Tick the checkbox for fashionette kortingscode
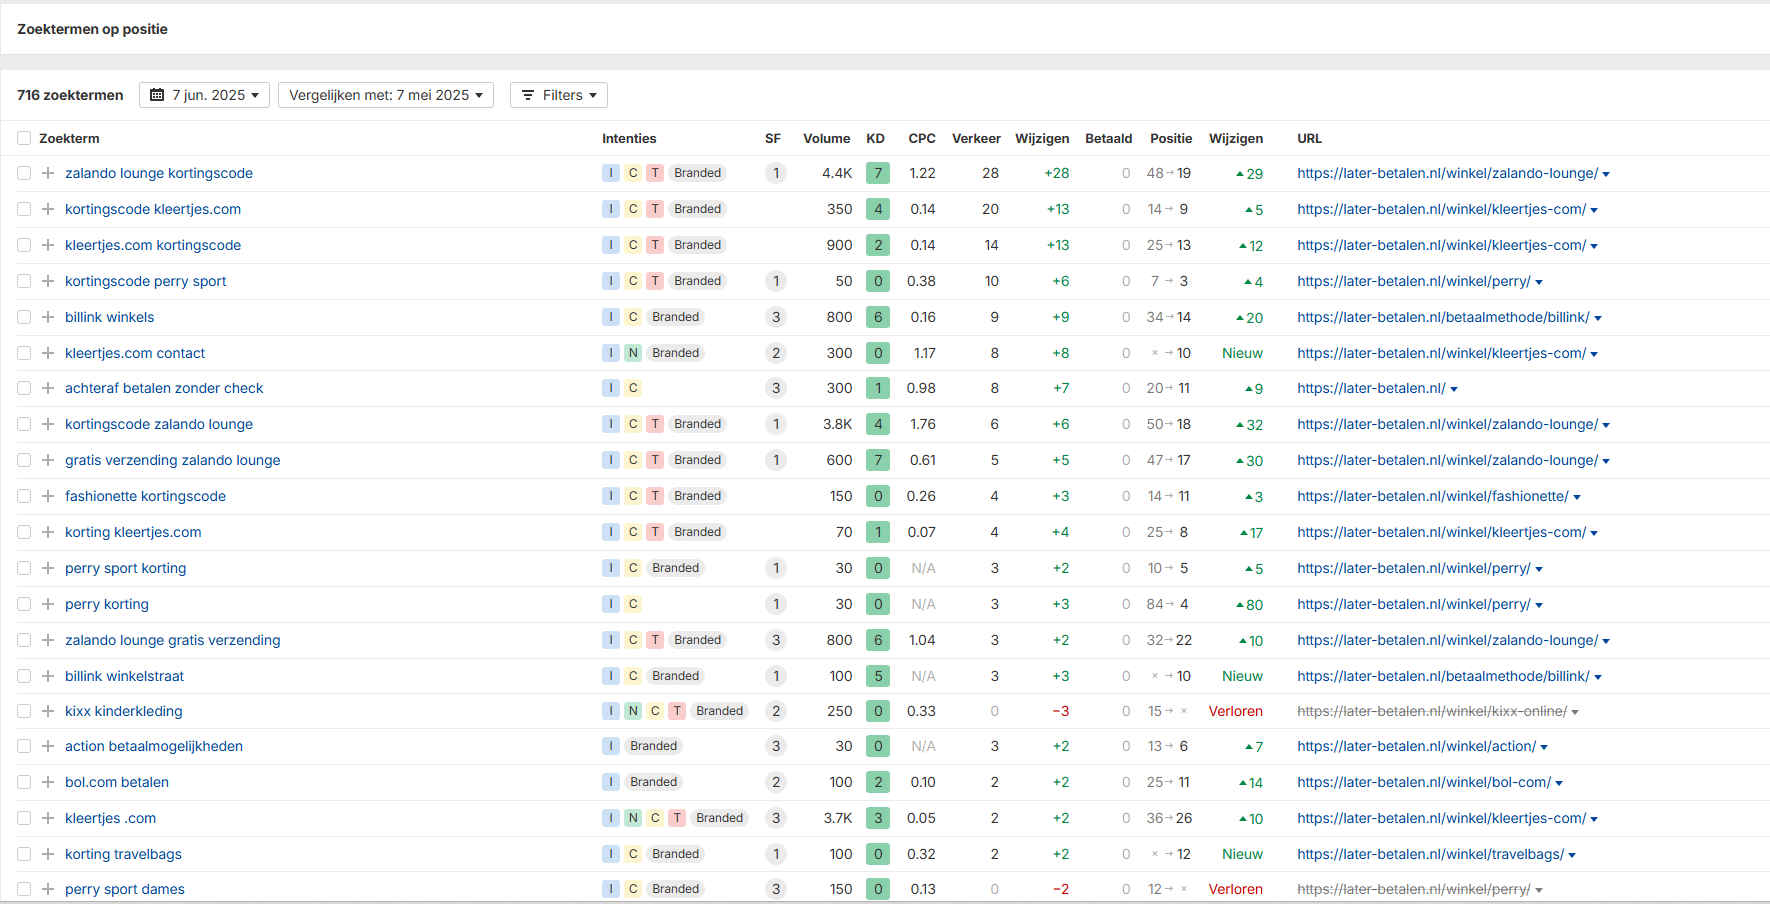1770x904 pixels. [x=24, y=496]
